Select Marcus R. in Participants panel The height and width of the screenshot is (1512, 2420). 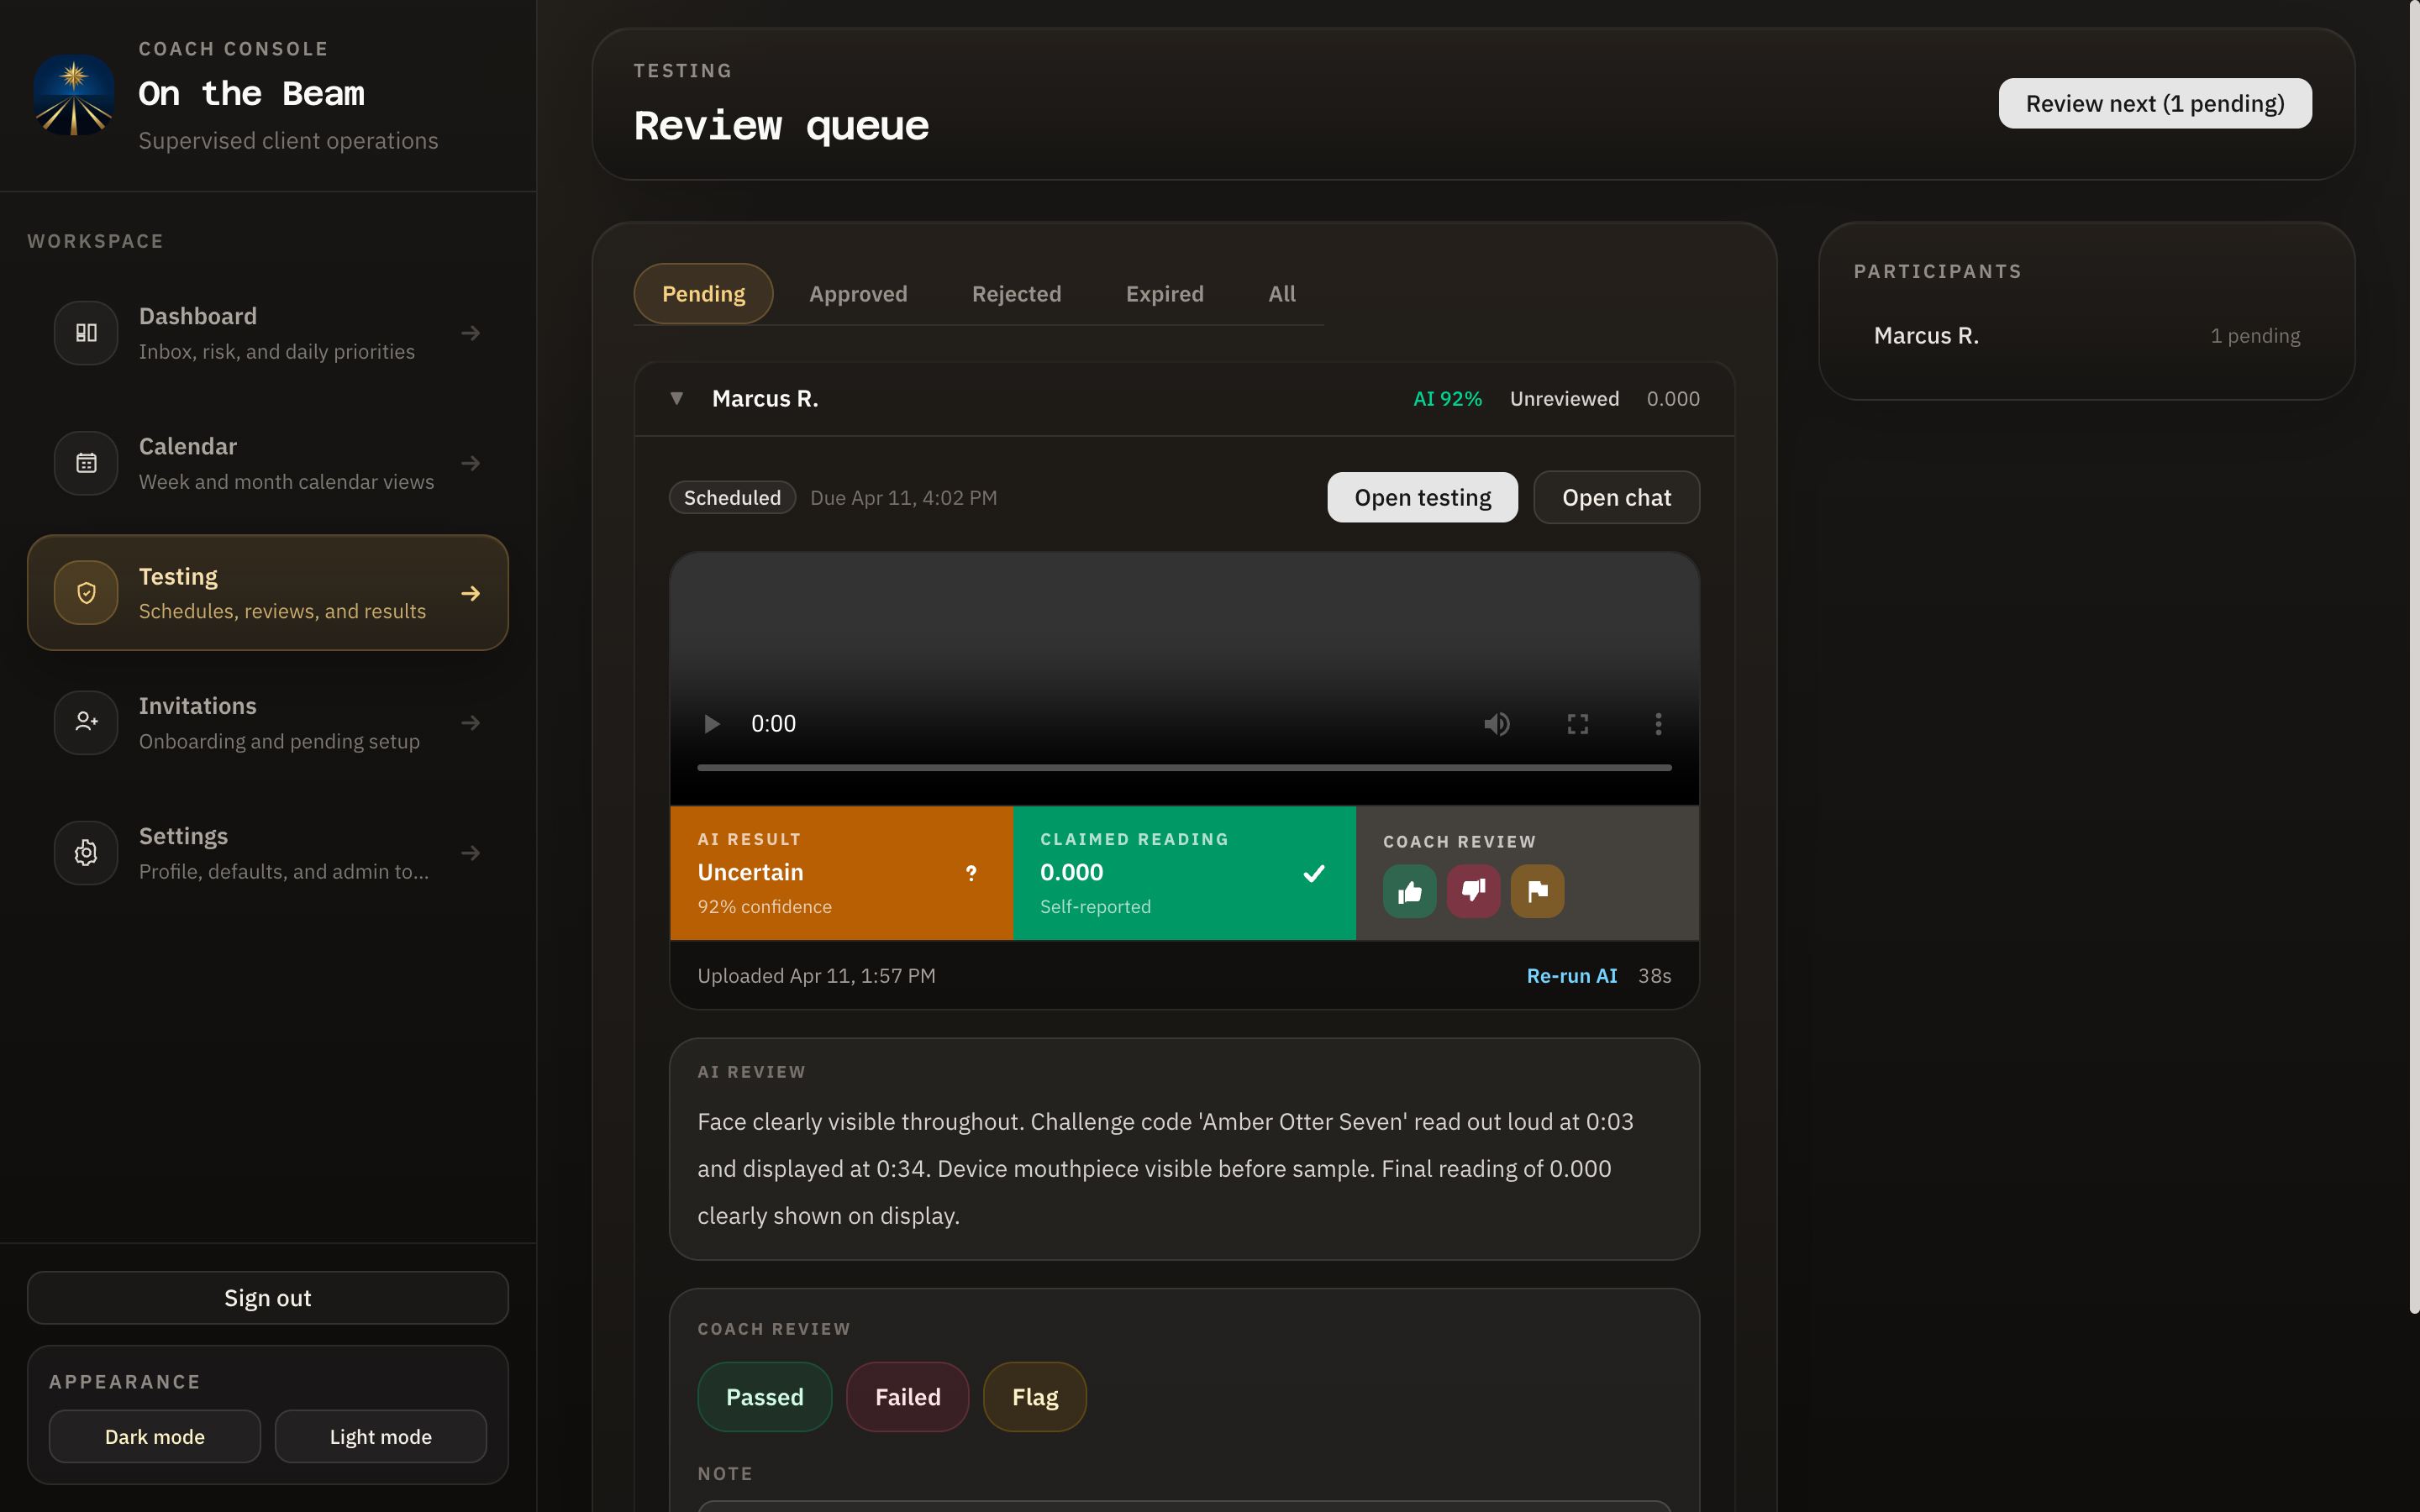pos(2087,335)
